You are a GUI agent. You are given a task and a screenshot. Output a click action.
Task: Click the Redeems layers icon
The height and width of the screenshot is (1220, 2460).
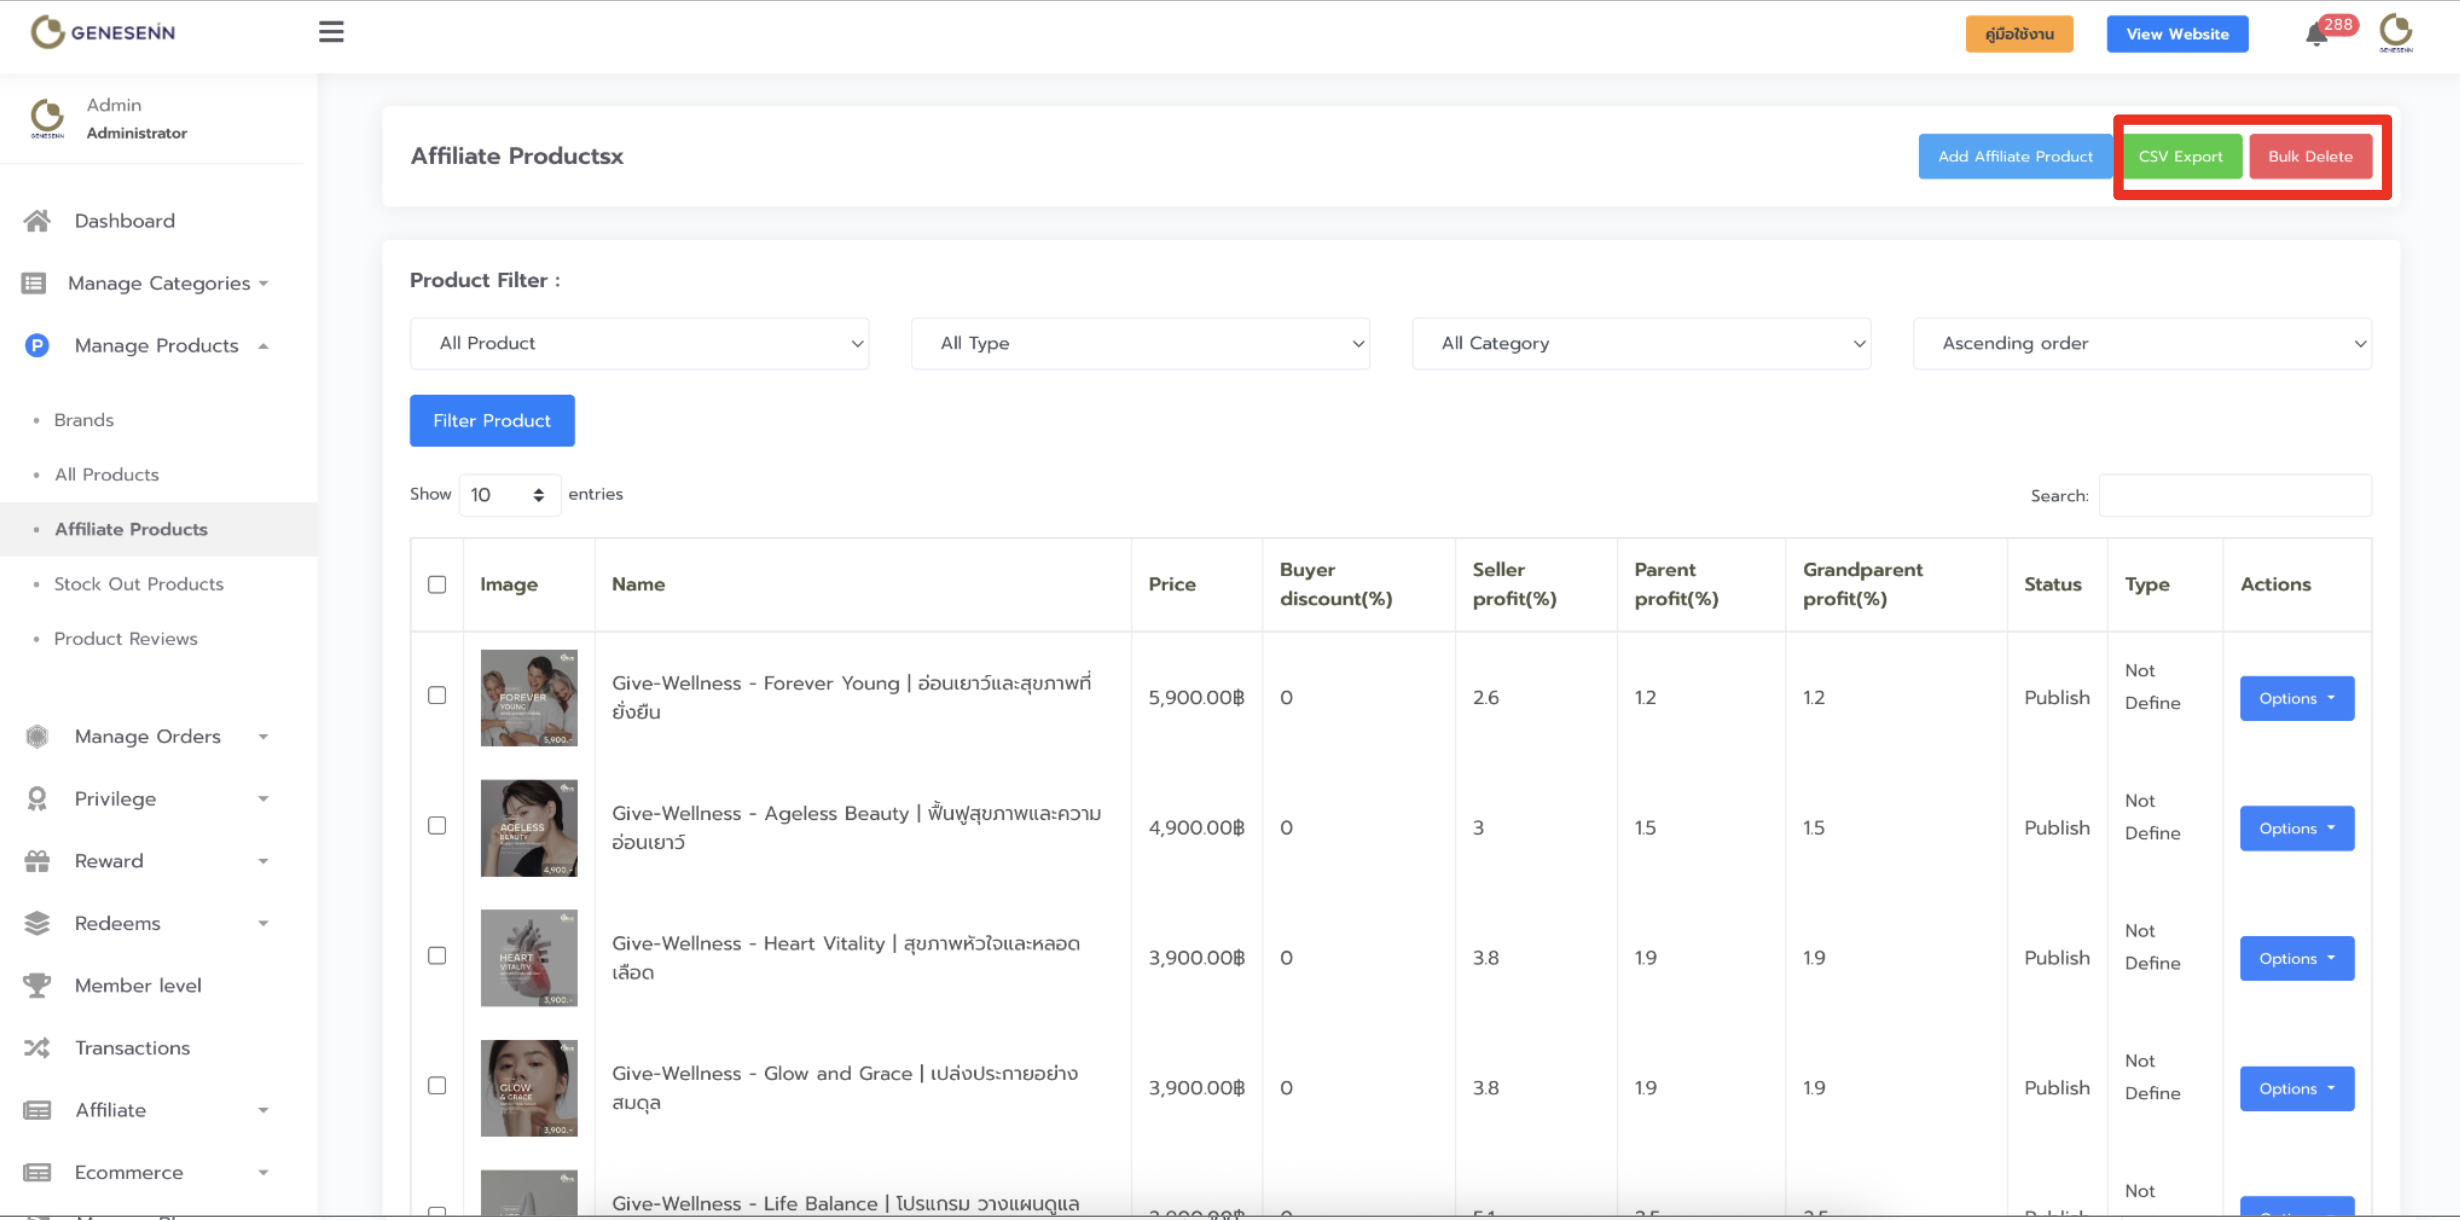[x=37, y=923]
